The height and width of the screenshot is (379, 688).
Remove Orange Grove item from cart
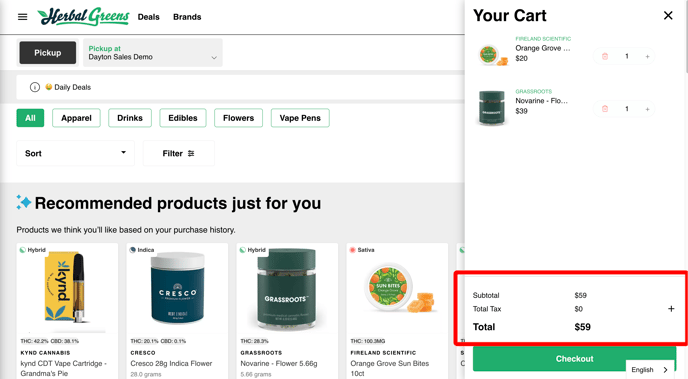click(605, 56)
